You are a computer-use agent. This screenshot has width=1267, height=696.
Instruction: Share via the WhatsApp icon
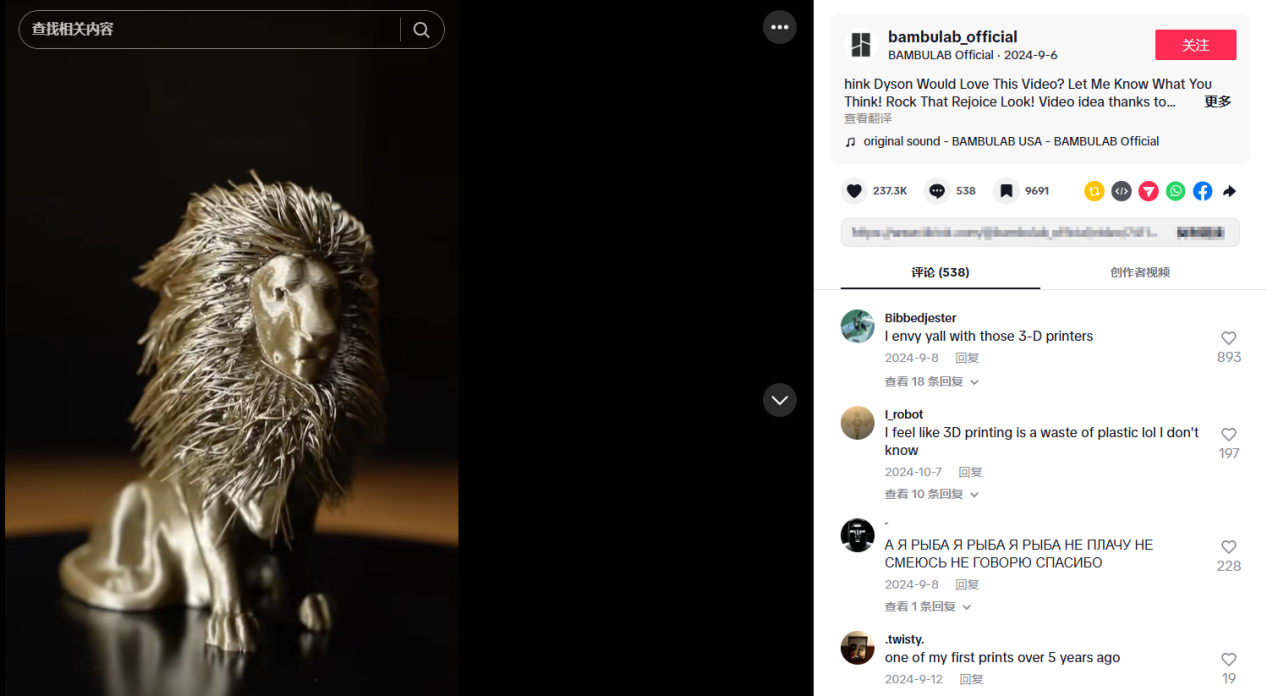tap(1175, 191)
